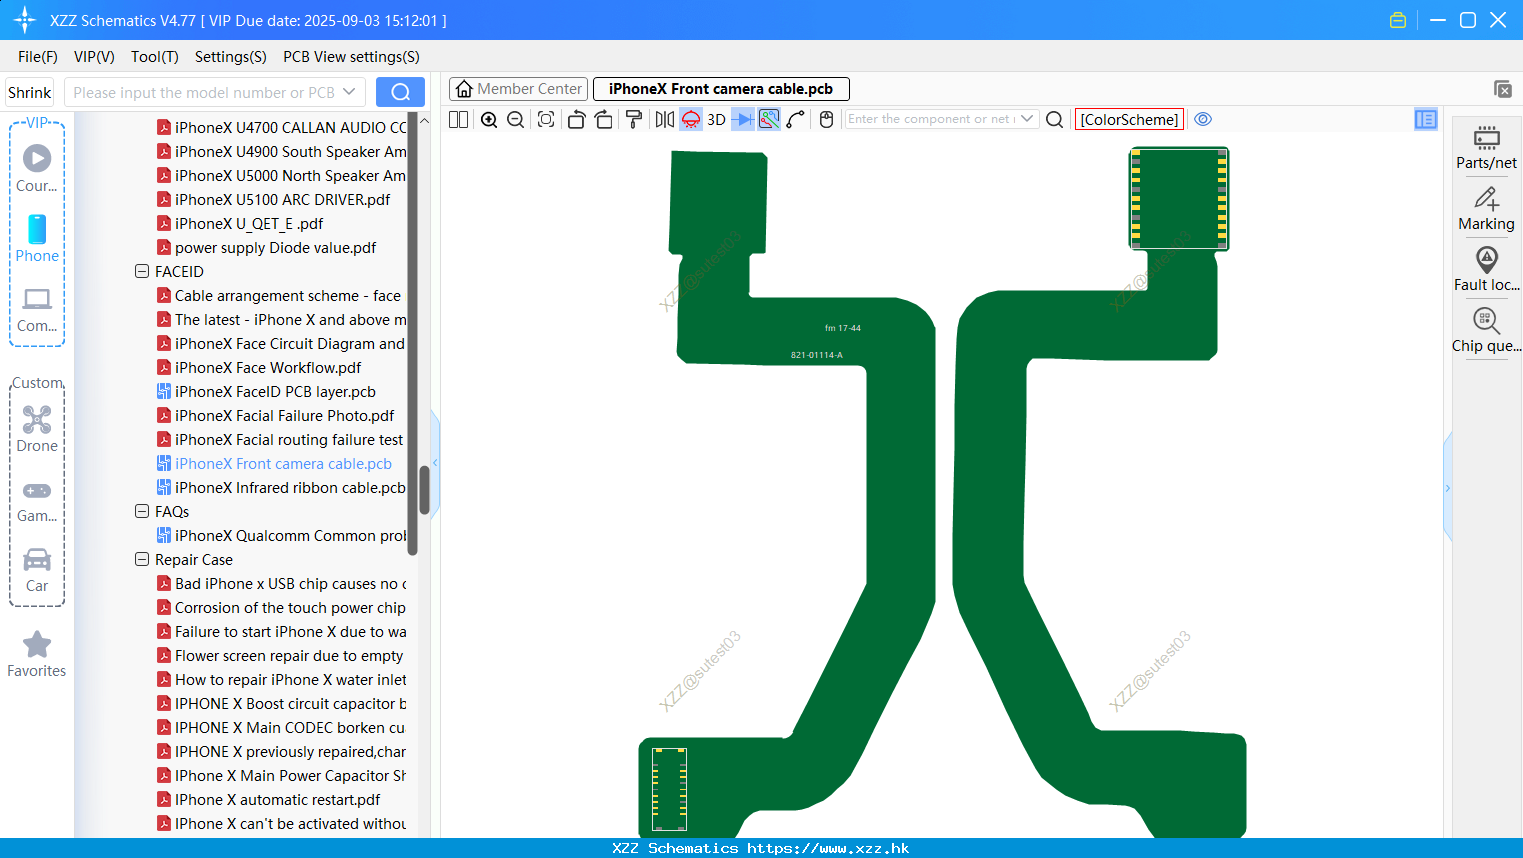Open Parts/net panel

tap(1486, 147)
